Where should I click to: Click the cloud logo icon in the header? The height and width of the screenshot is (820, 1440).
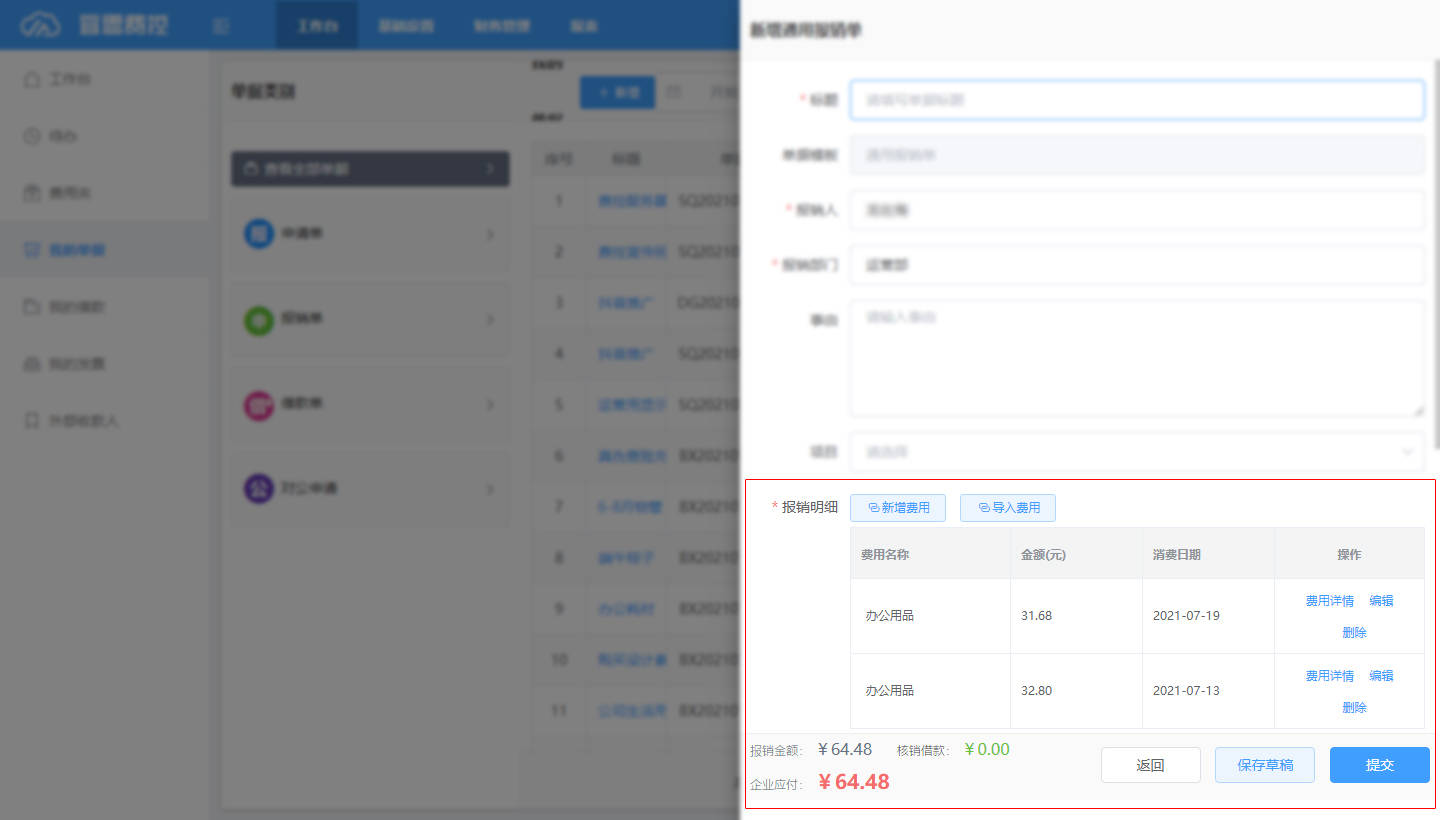(40, 25)
